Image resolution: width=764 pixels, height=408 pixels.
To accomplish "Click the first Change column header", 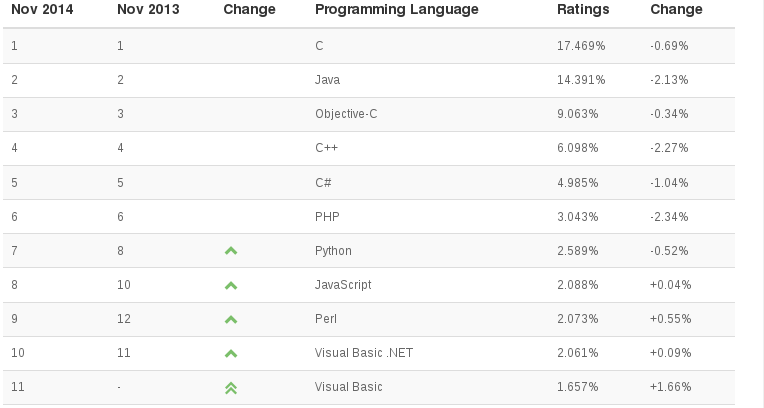I will click(249, 9).
